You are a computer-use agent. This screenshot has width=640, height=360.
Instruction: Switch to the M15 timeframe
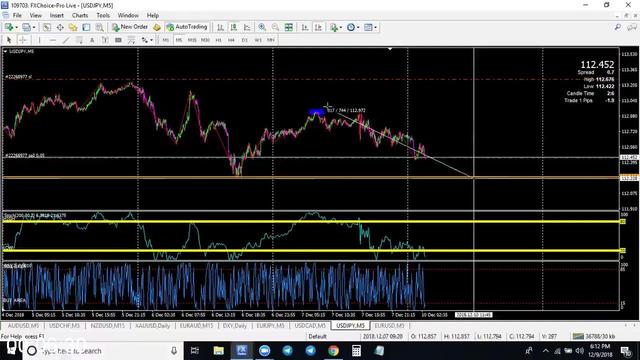(x=192, y=40)
